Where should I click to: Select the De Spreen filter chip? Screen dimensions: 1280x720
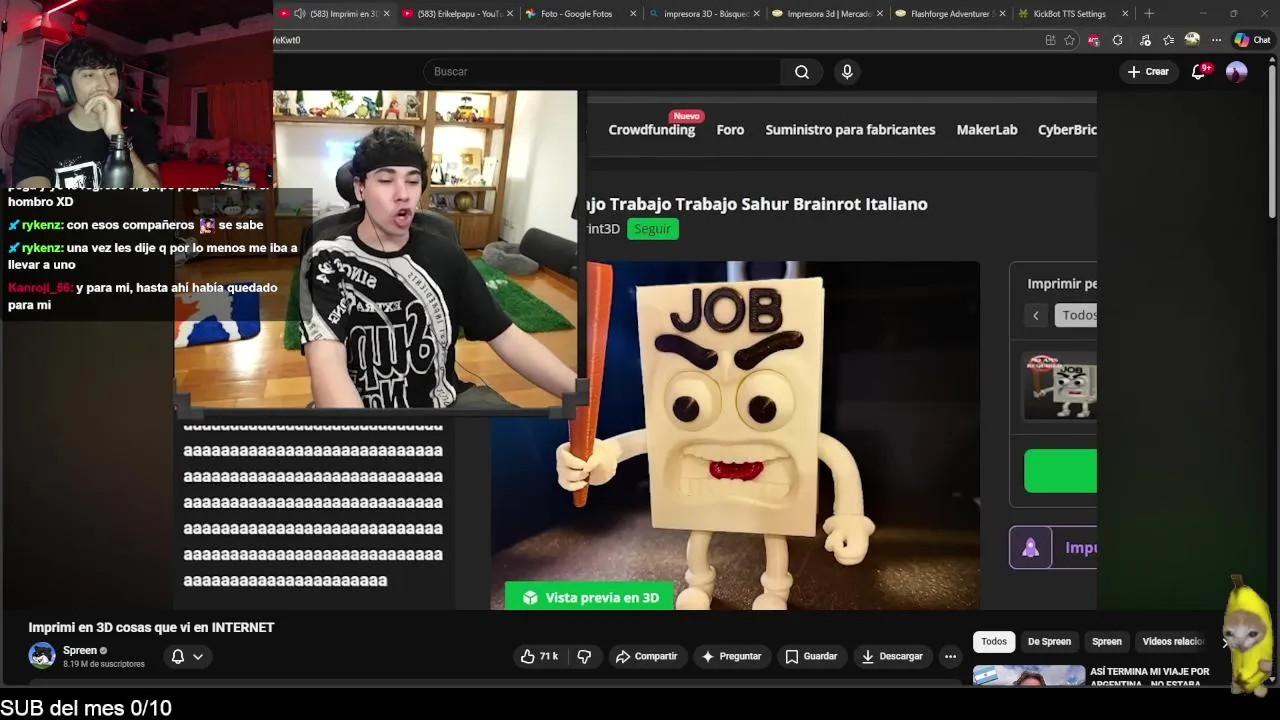(1049, 641)
